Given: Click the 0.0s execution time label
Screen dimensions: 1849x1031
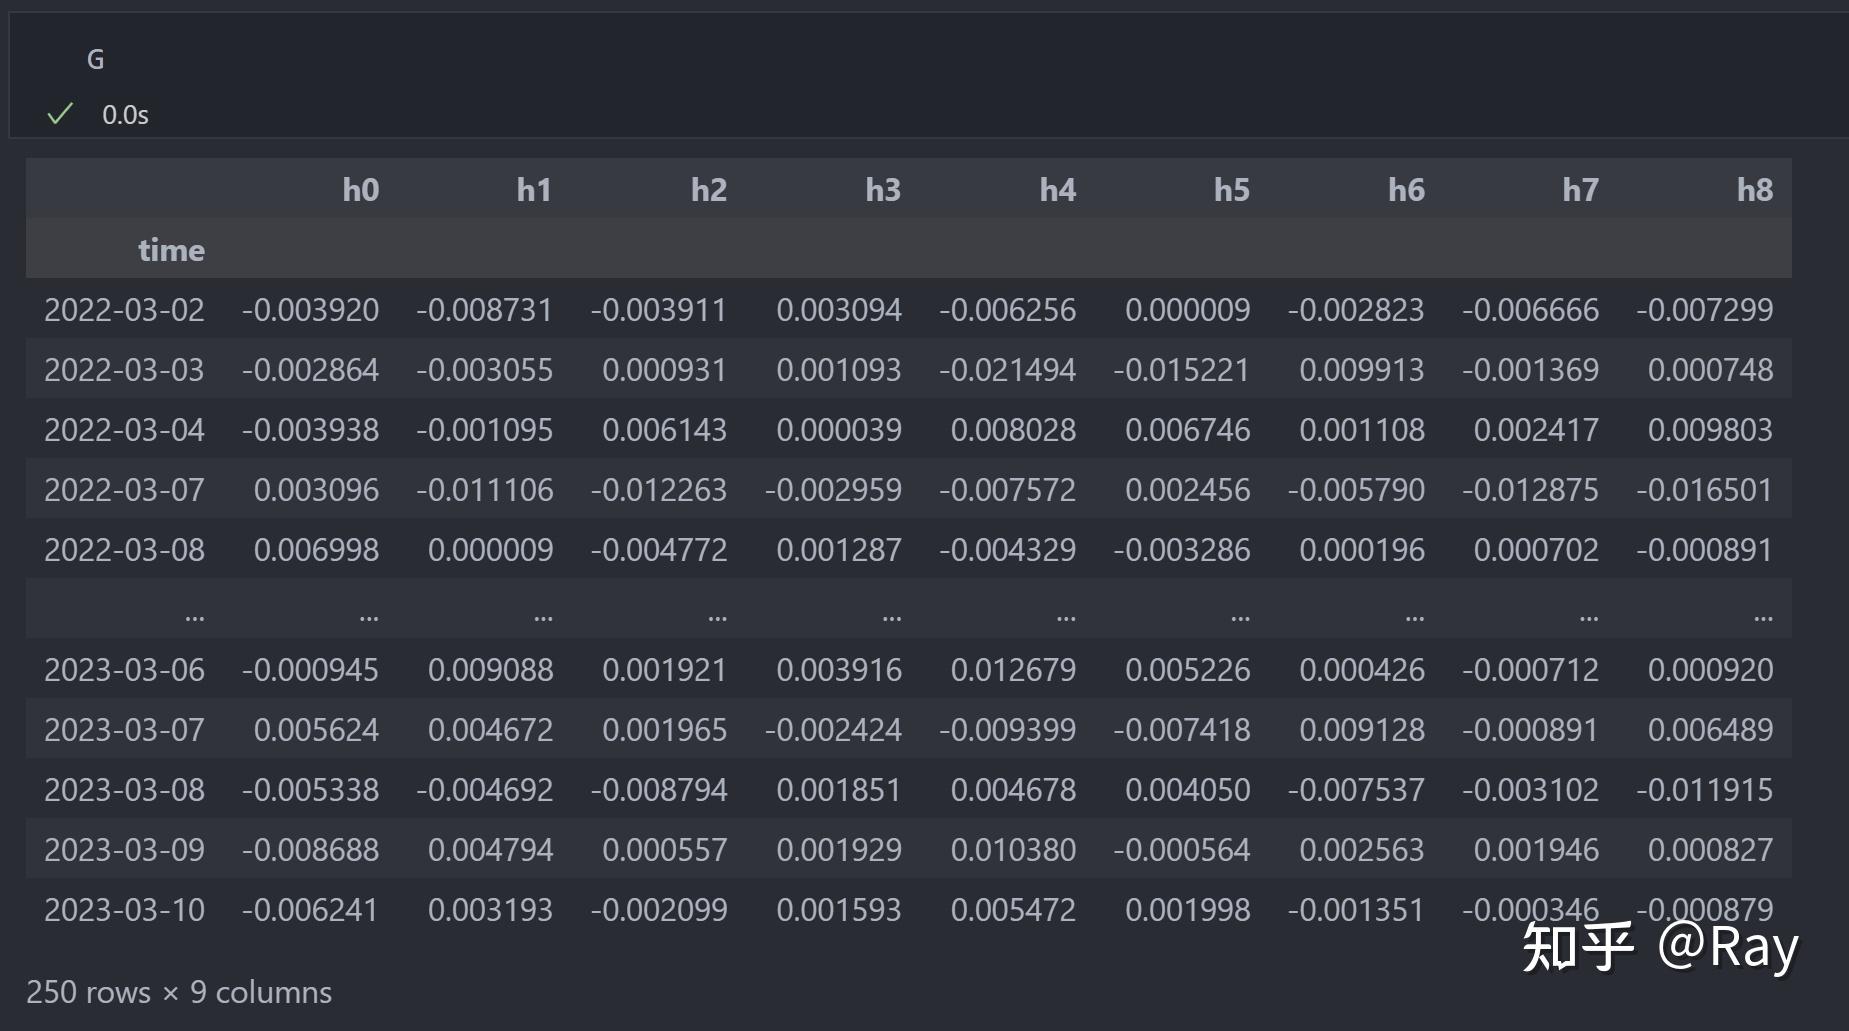Looking at the screenshot, I should pyautogui.click(x=125, y=115).
